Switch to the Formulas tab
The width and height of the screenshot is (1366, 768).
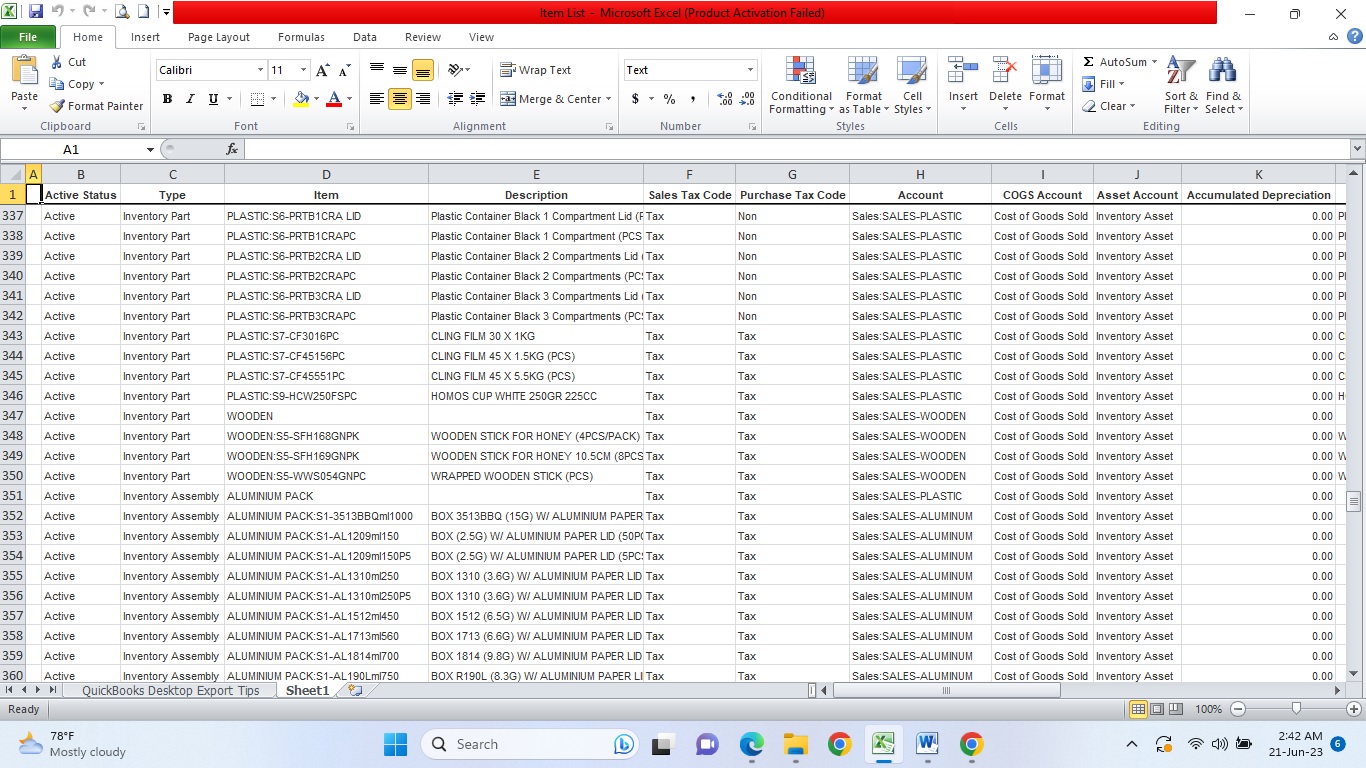click(301, 37)
